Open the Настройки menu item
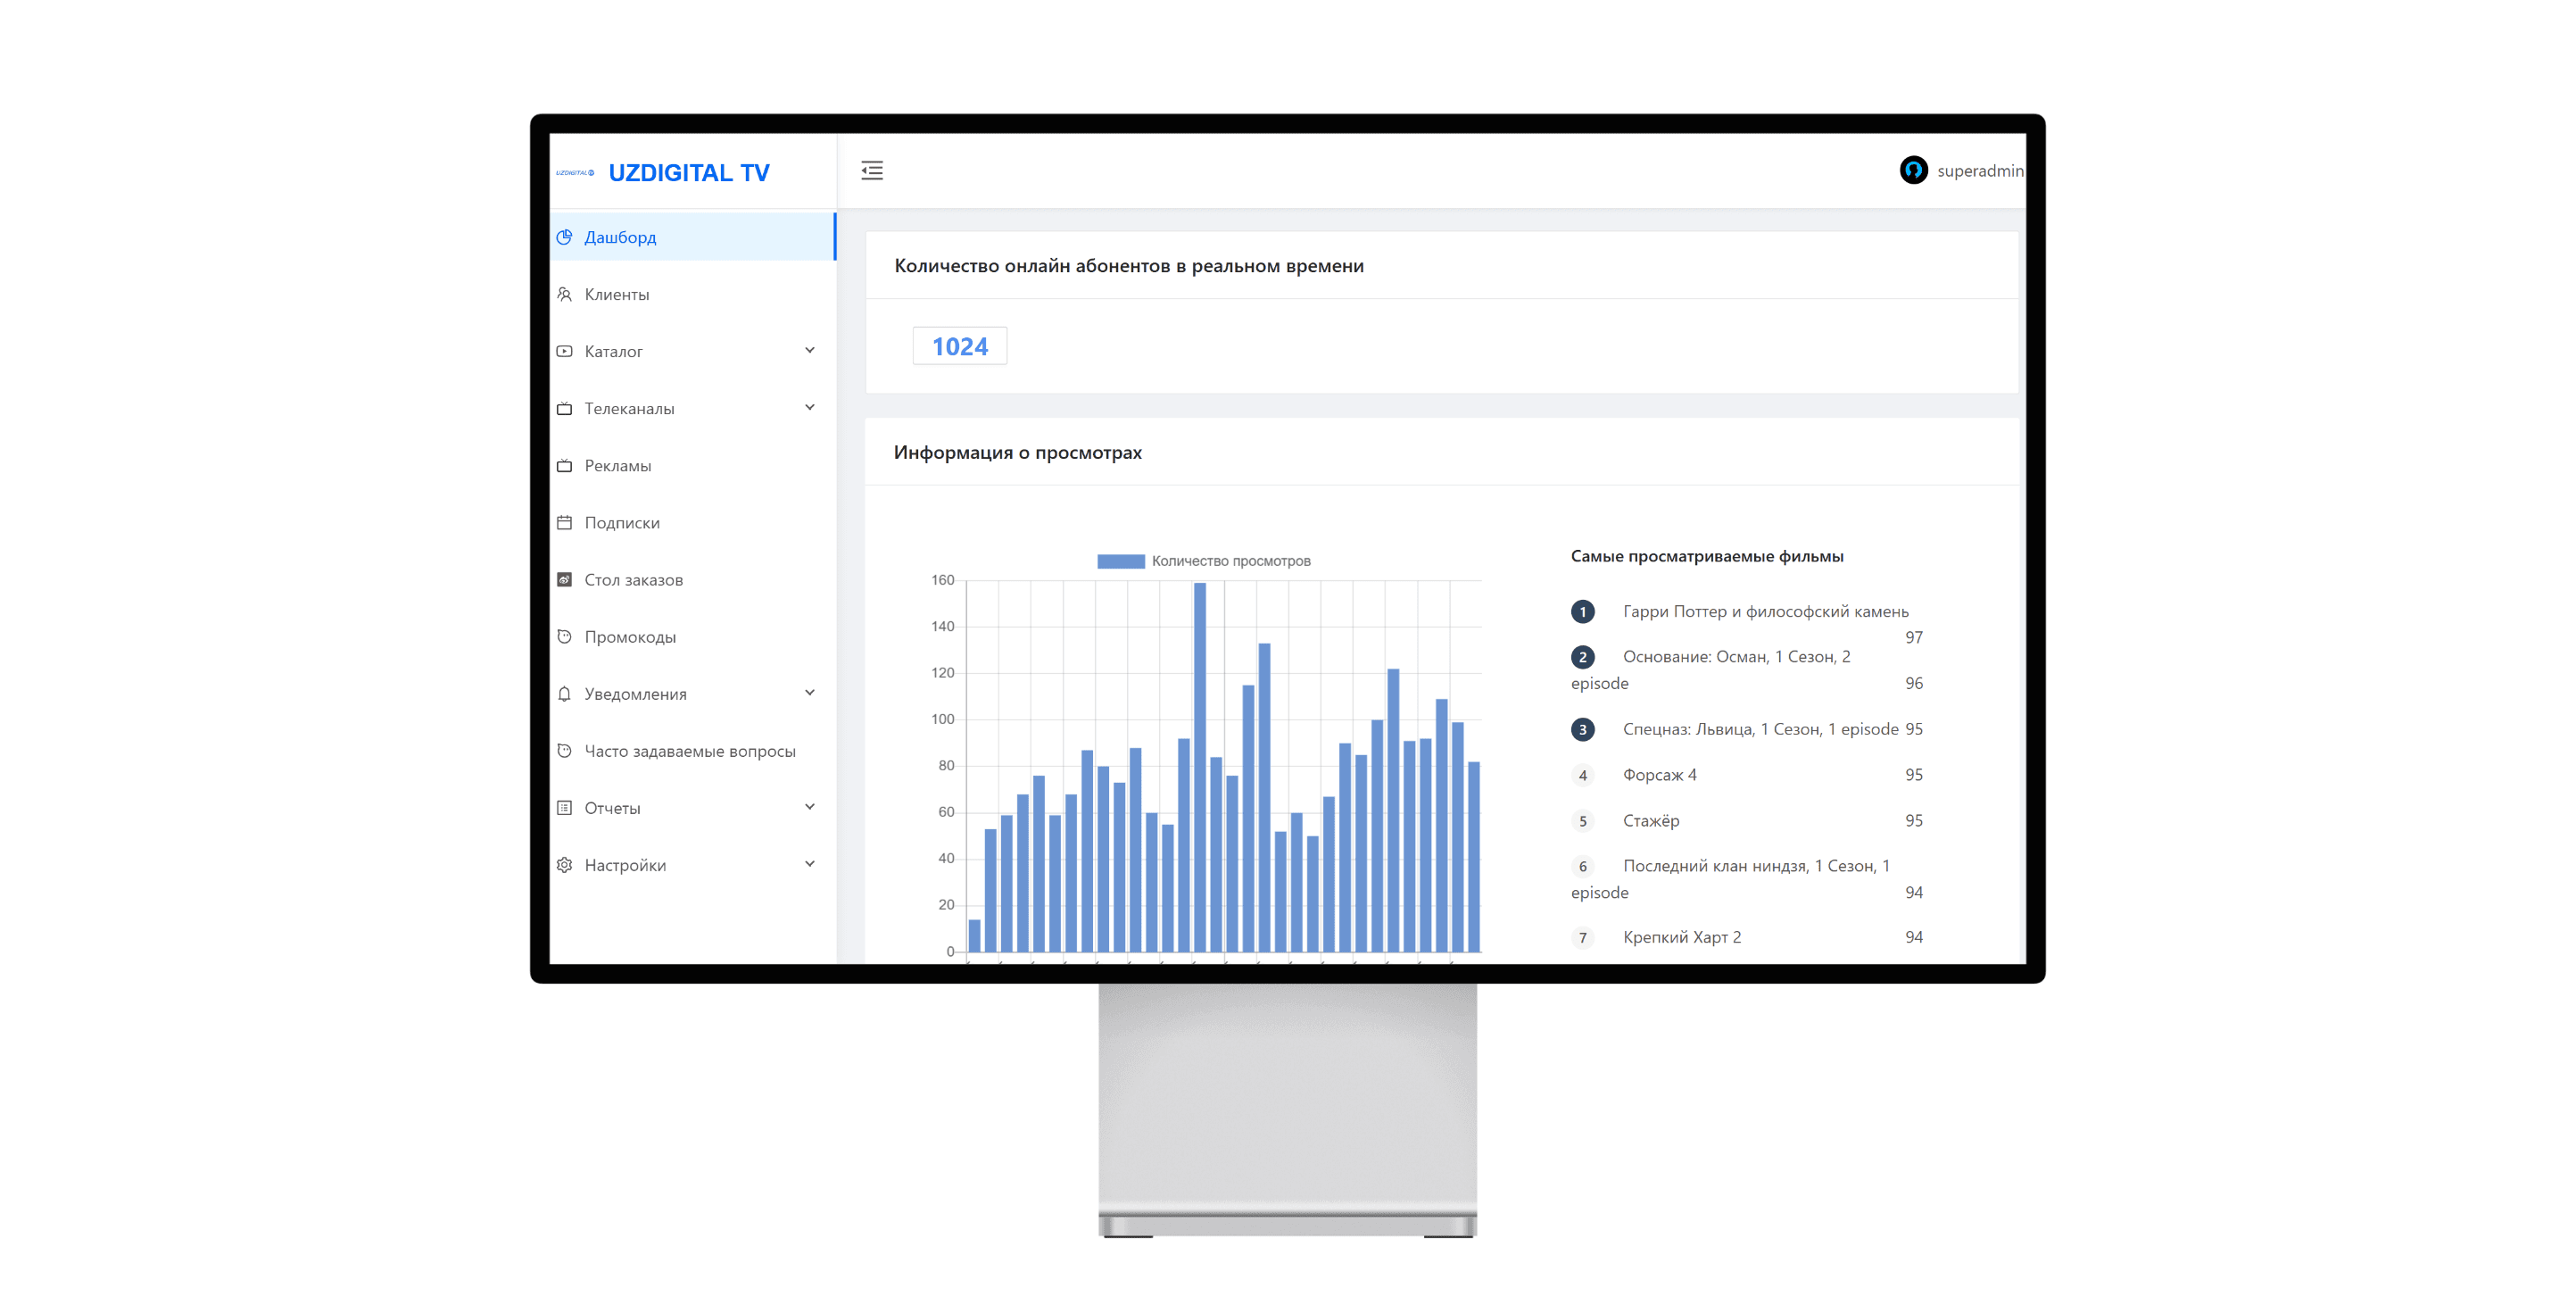 pos(692,864)
